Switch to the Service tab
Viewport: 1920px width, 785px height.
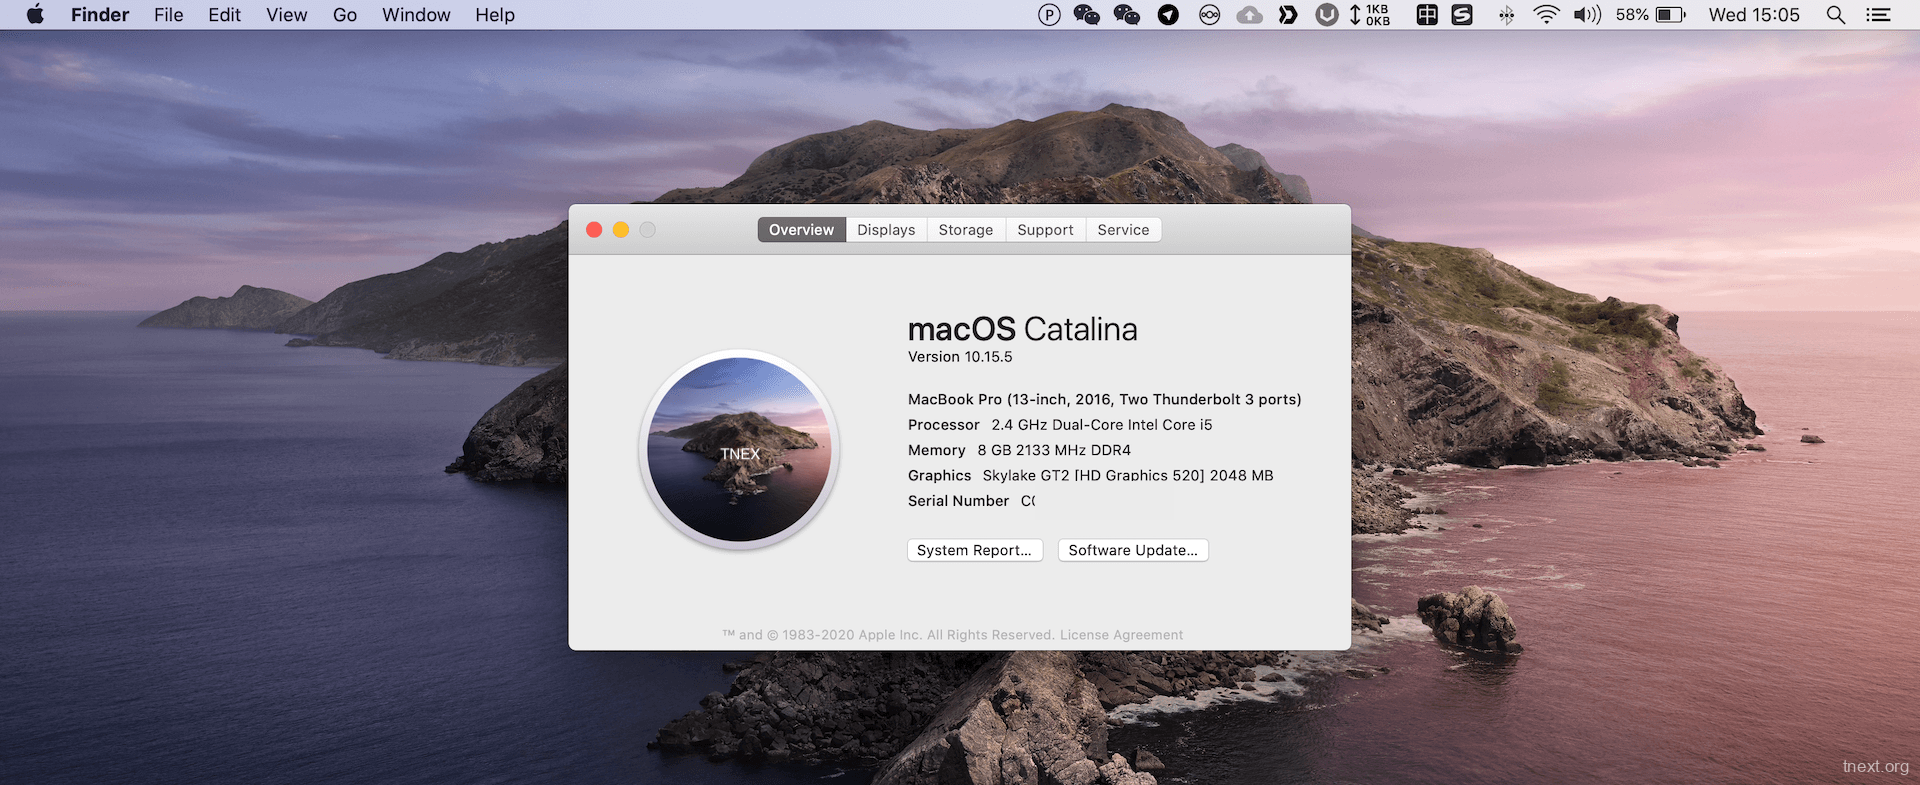coord(1123,230)
